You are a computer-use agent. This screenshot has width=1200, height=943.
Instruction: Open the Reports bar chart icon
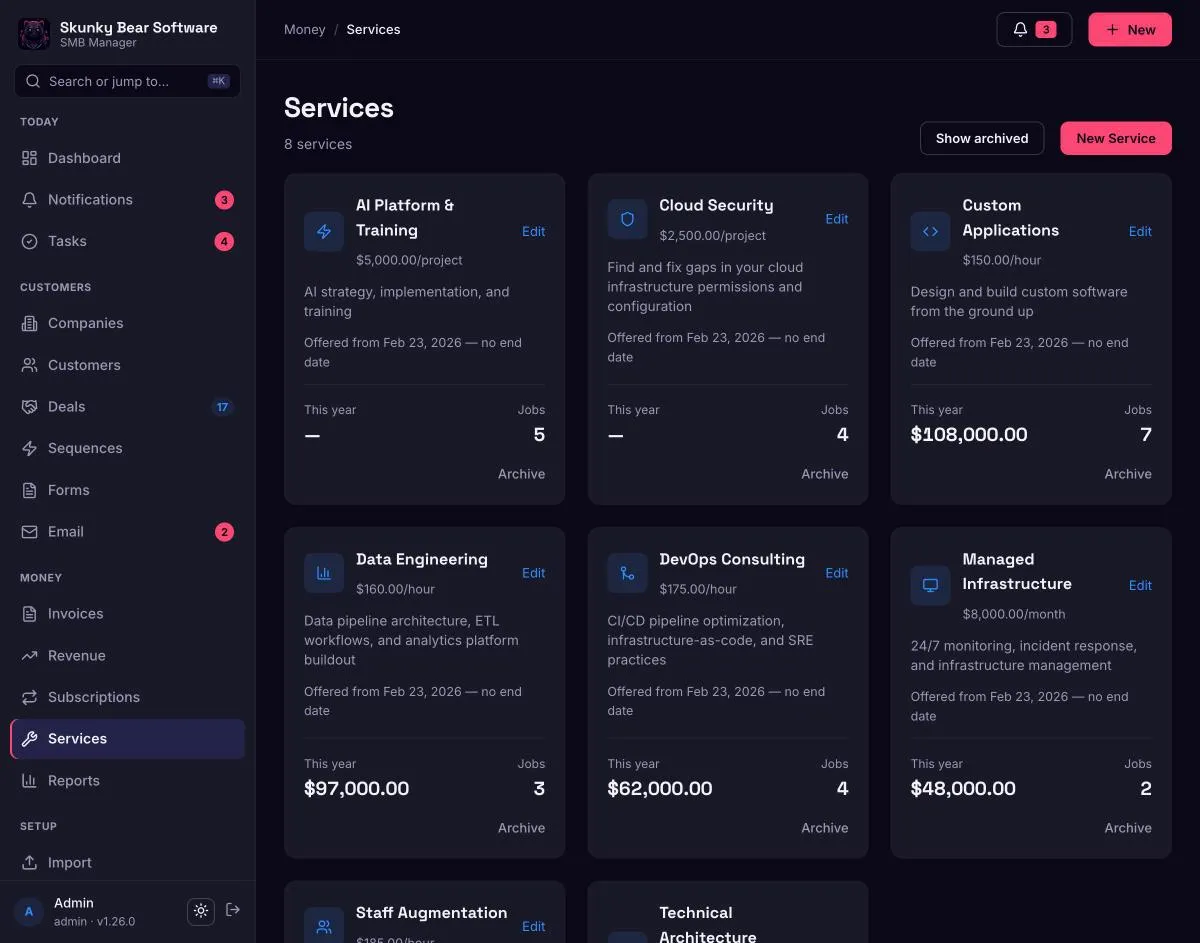[x=29, y=780]
